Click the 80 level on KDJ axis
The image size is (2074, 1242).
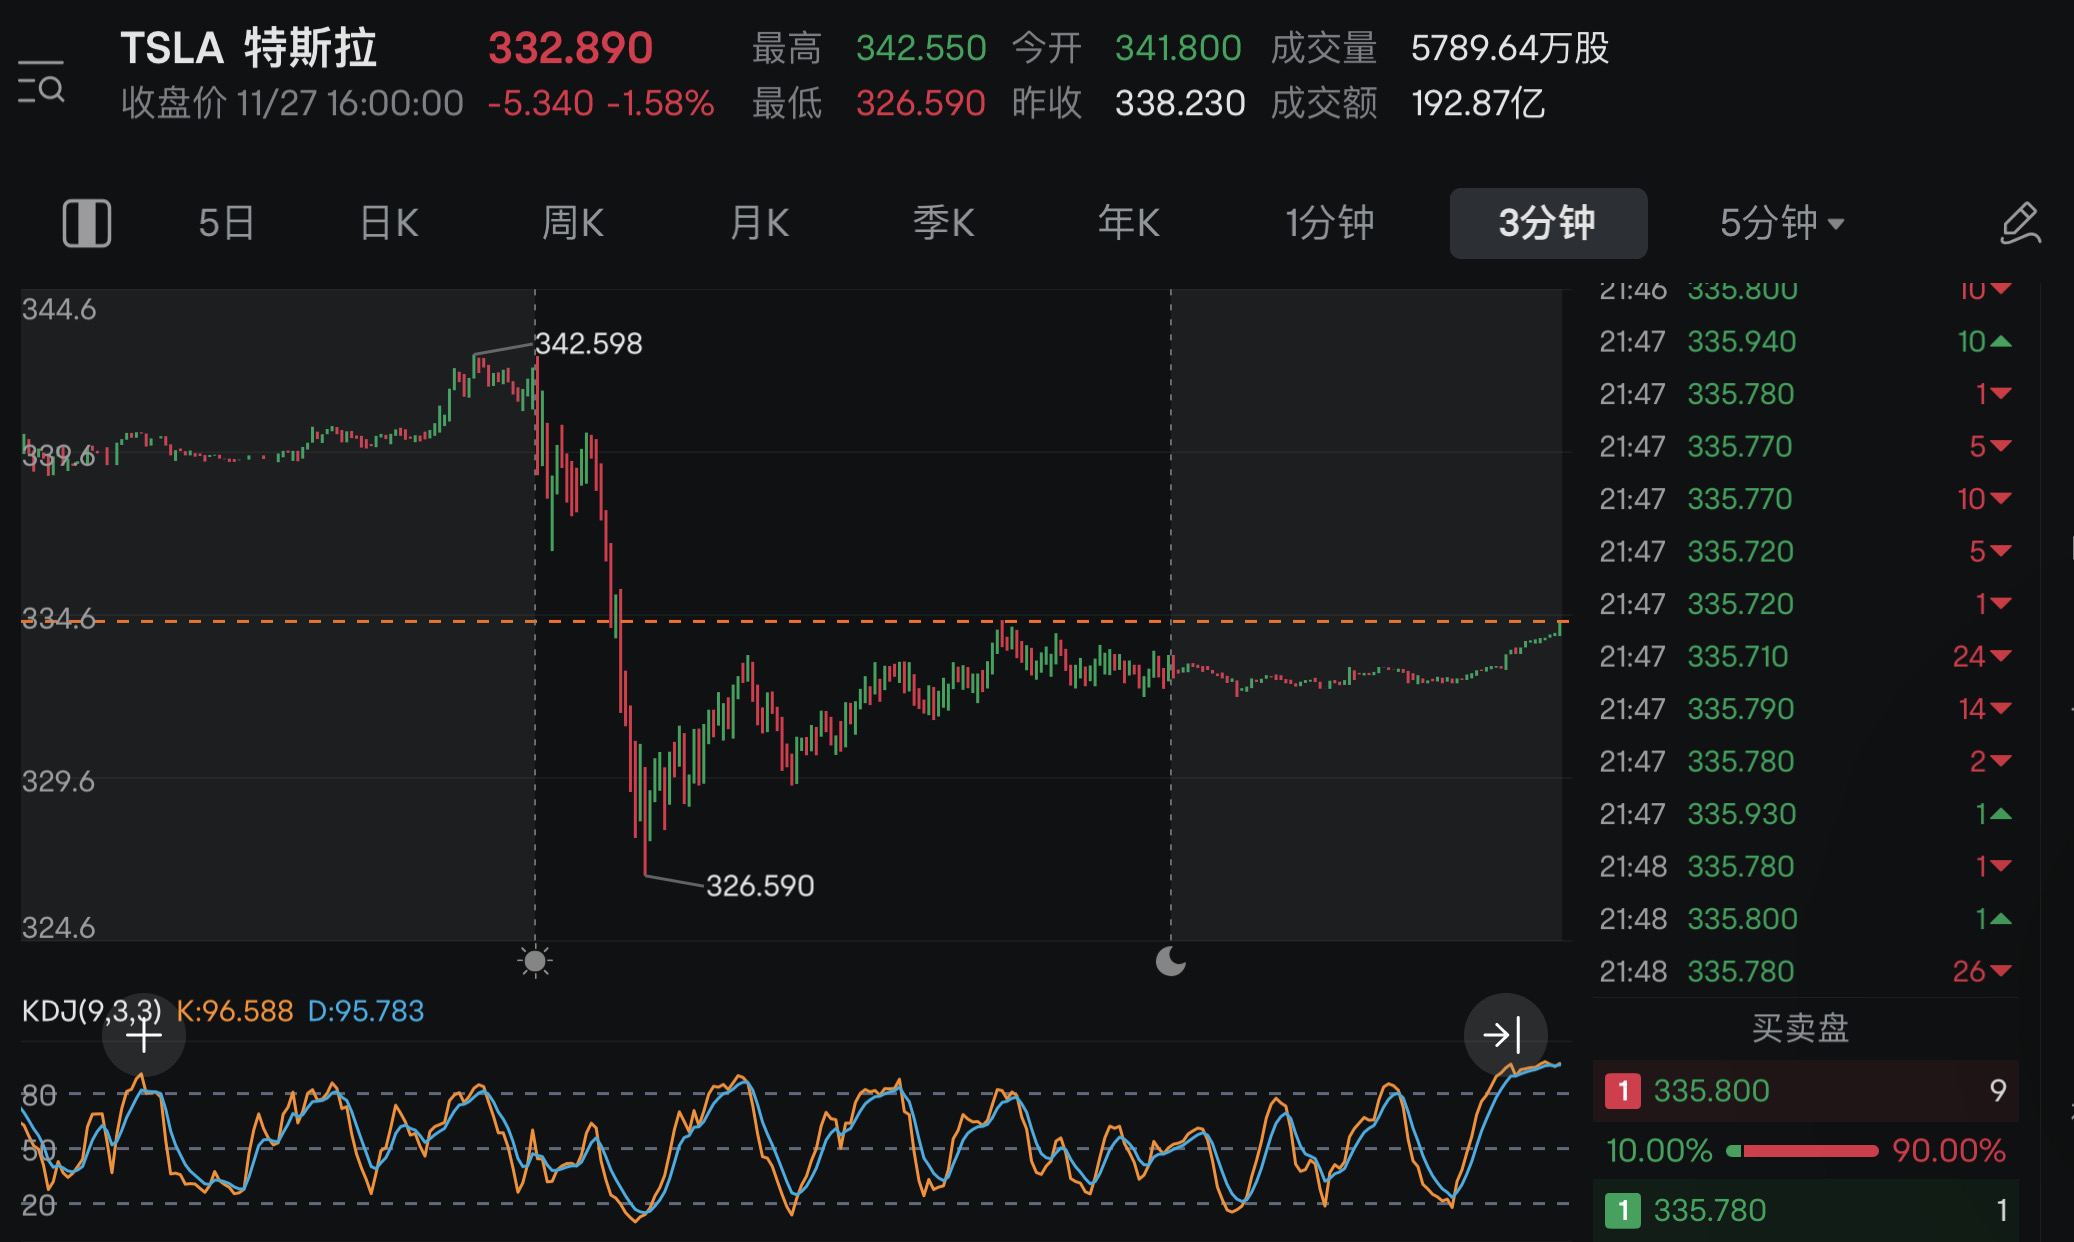(x=39, y=1096)
